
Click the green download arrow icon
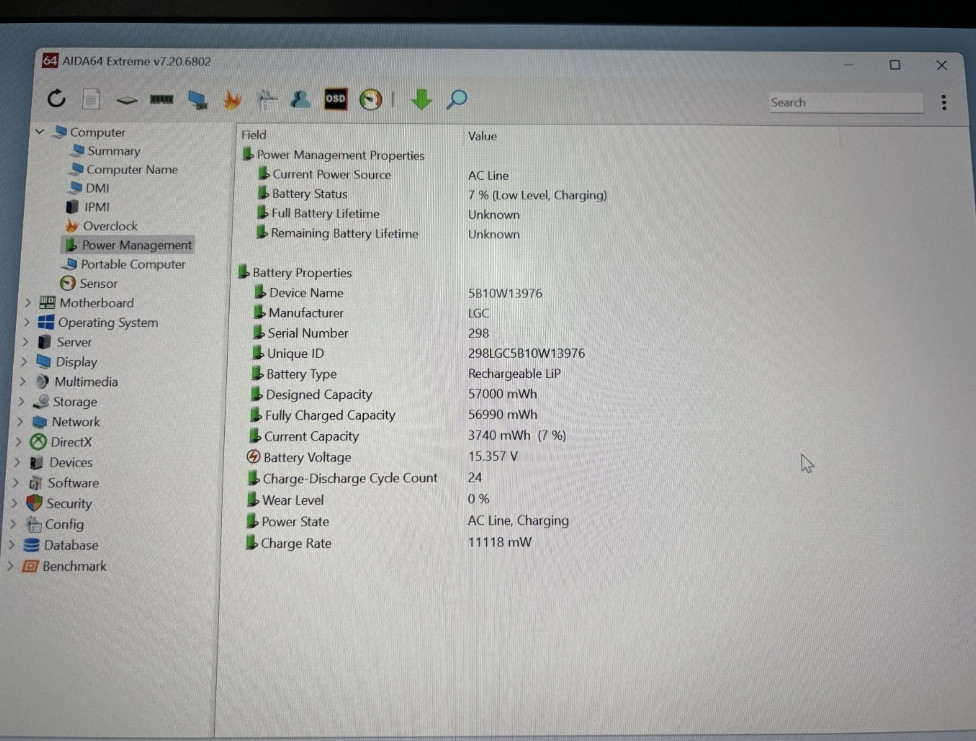[x=421, y=98]
